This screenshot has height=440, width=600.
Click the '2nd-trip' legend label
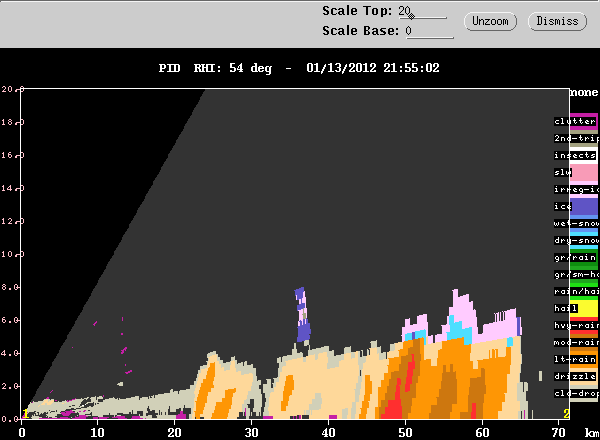(x=577, y=138)
